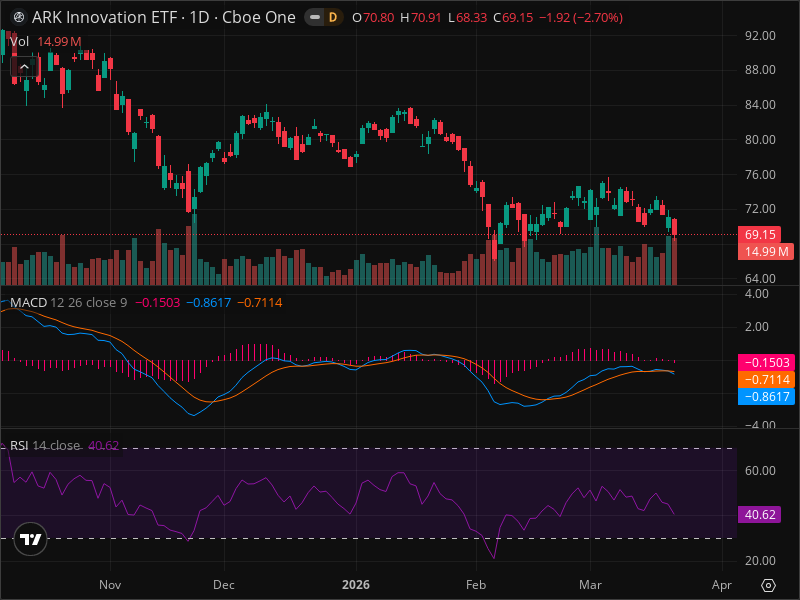
Task: Click the MACD 4.00 scale label
Action: pyautogui.click(x=756, y=294)
